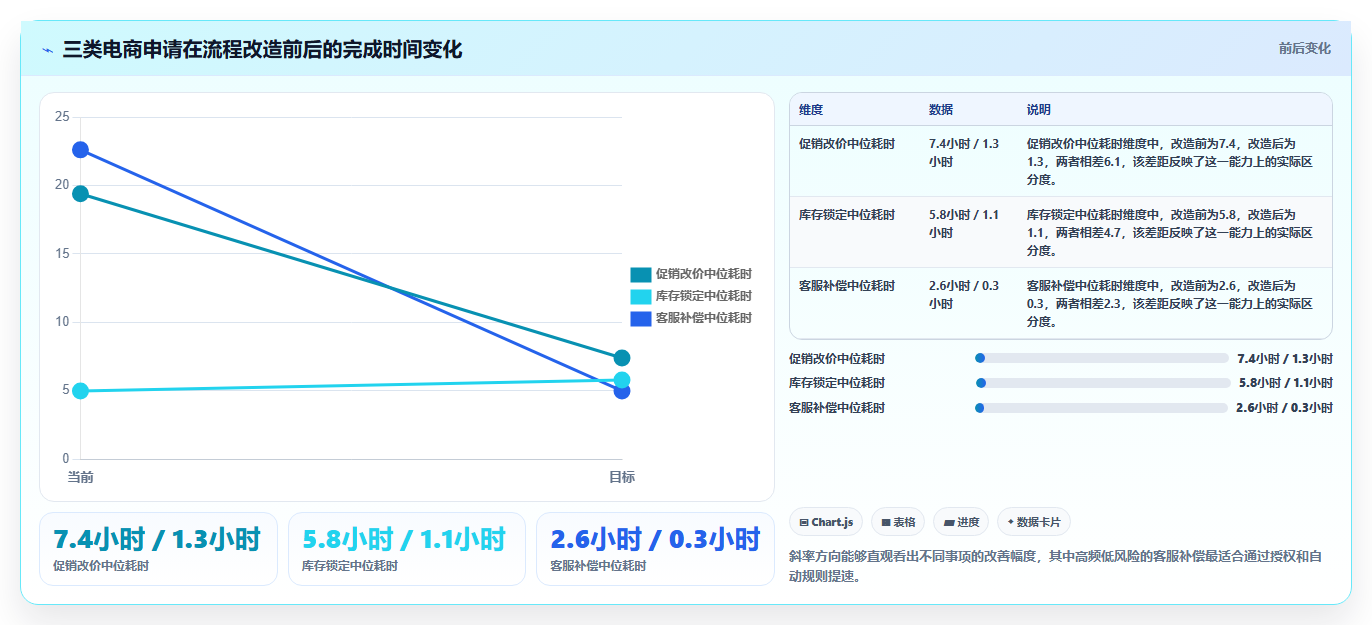Click the 促销改价中位耗时 progress bar

click(1101, 358)
